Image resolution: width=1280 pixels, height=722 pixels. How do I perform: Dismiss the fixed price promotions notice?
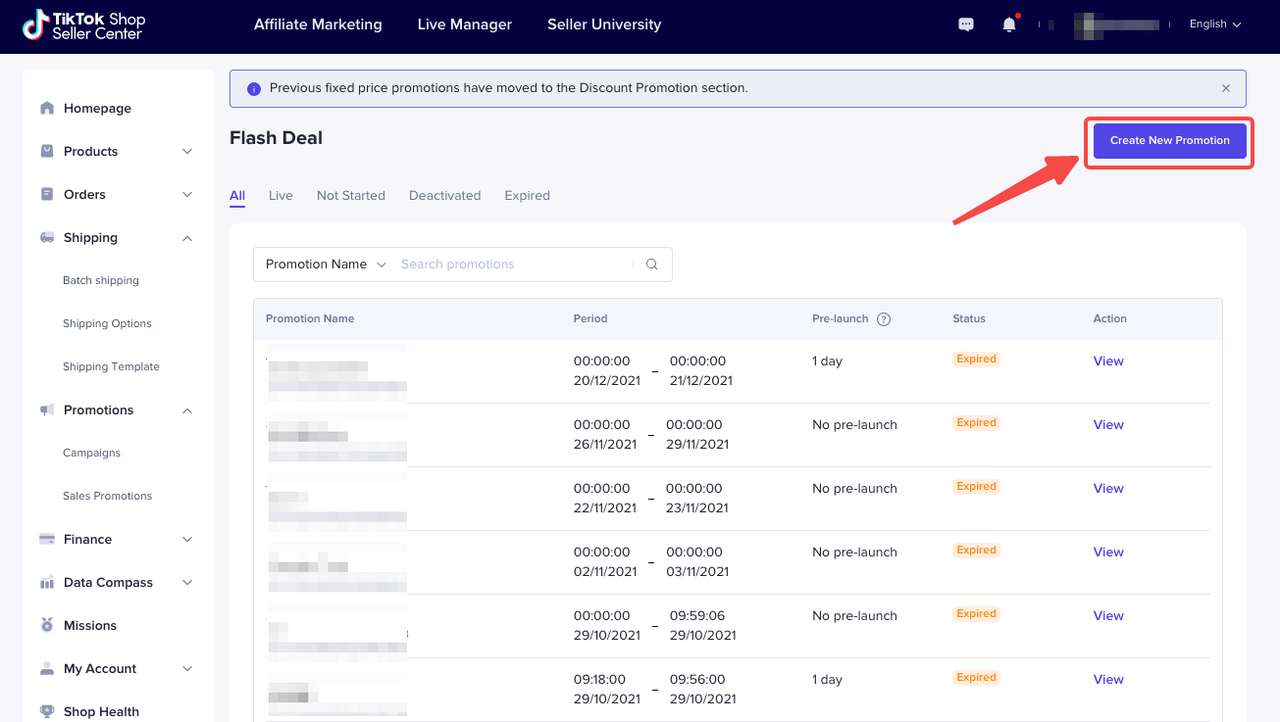(1226, 88)
